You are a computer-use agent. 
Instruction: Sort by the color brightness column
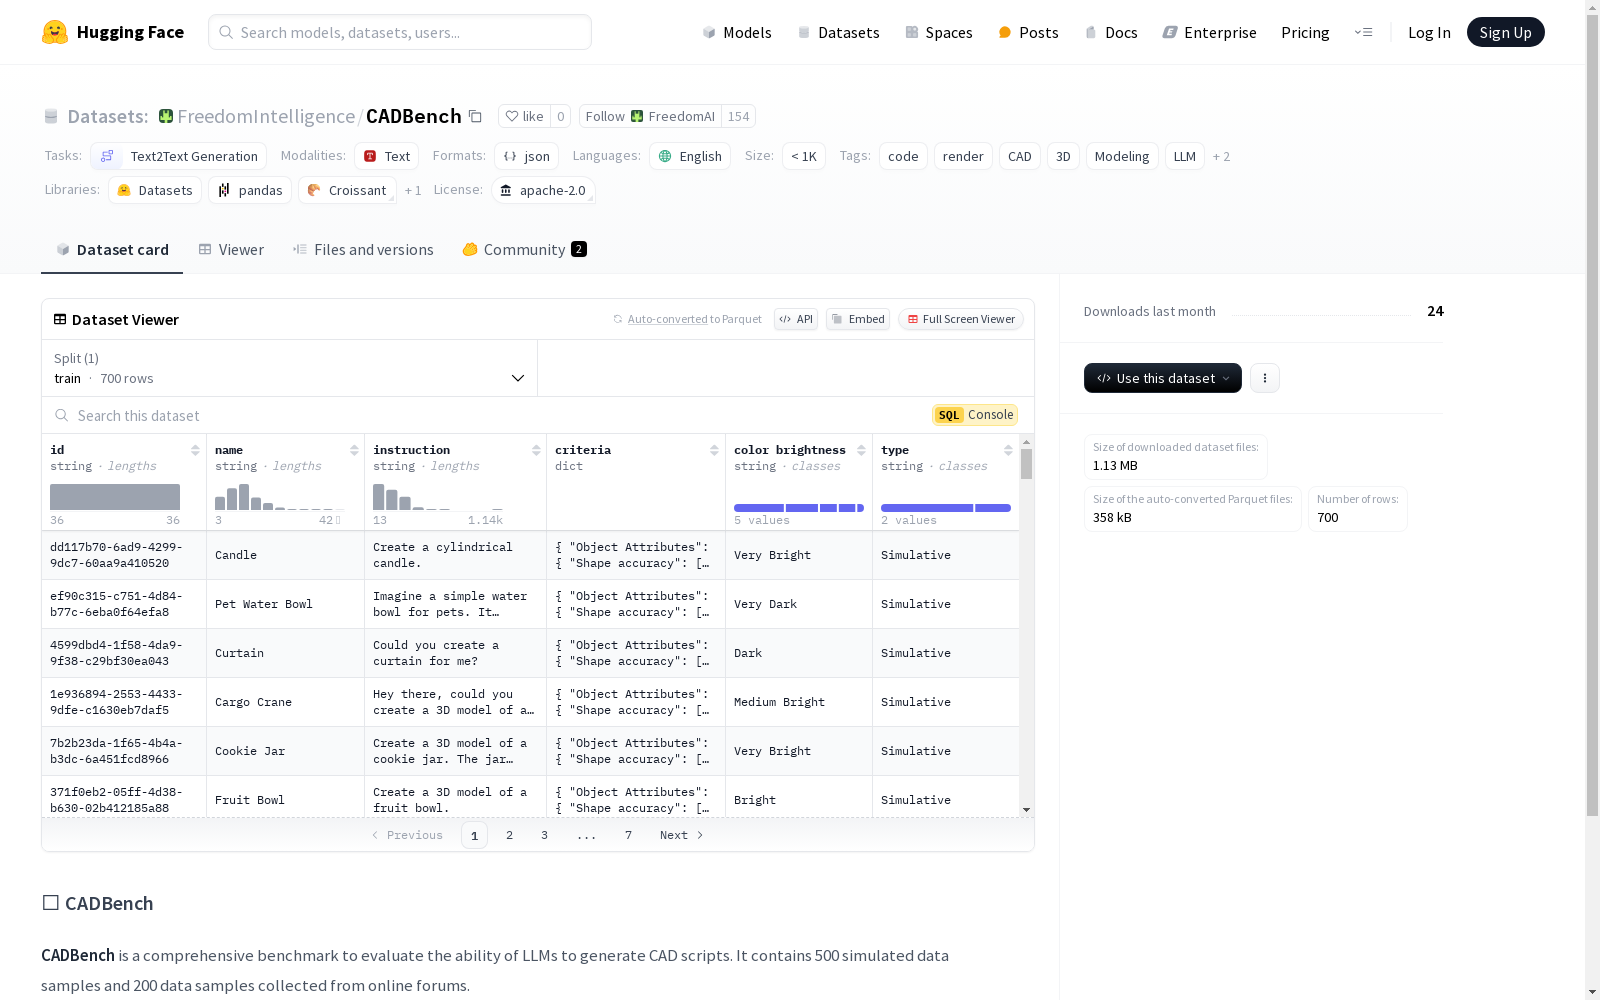point(861,450)
